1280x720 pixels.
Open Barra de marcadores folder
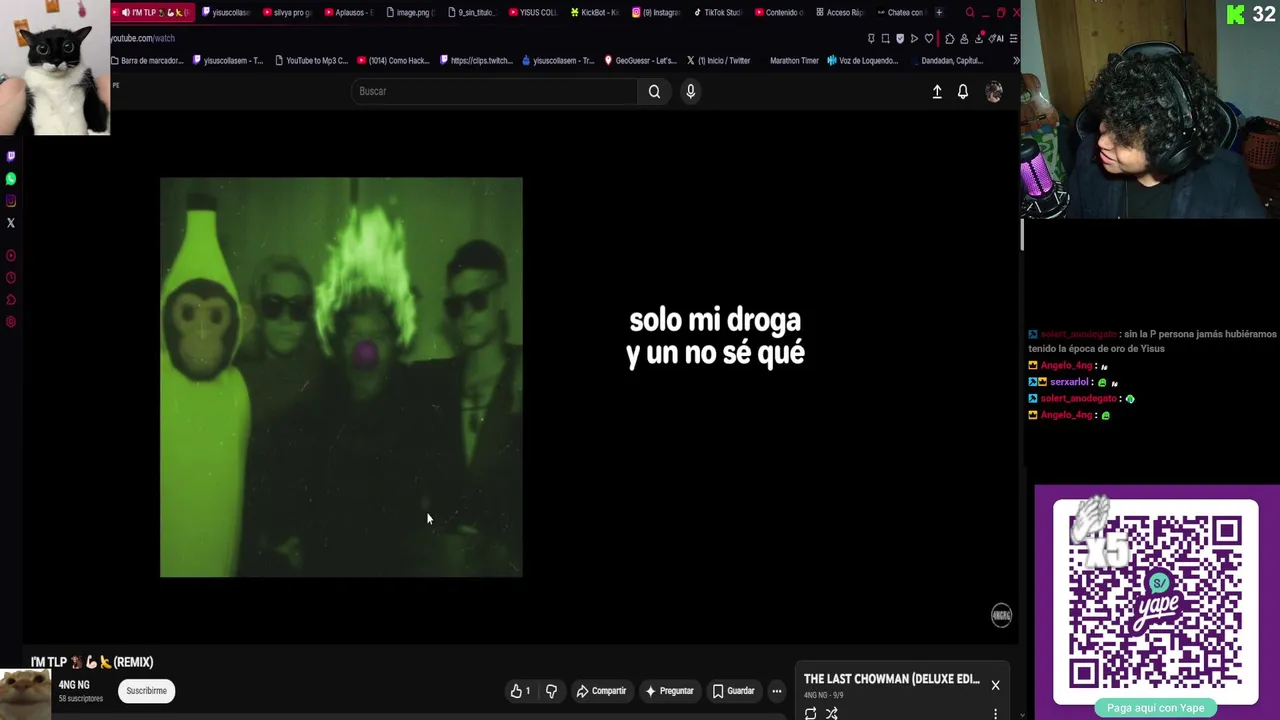(x=148, y=61)
